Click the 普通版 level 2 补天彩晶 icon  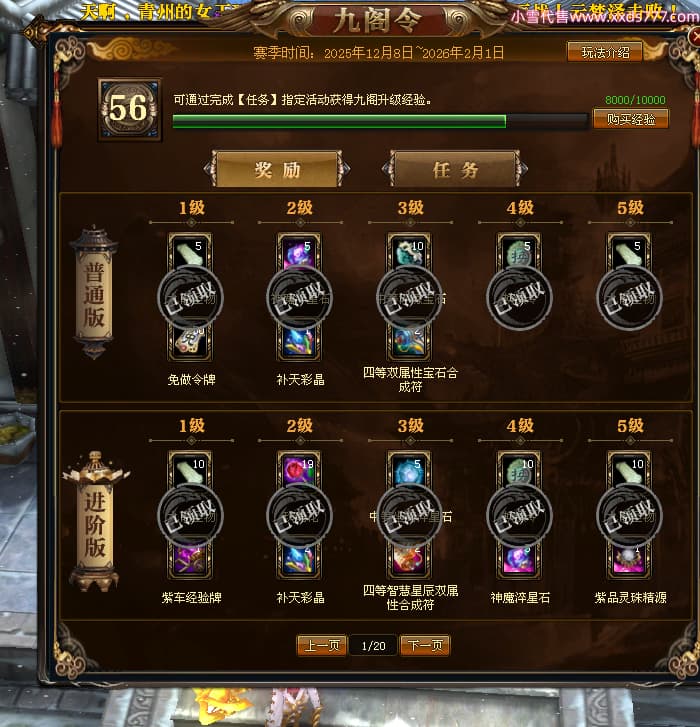tap(299, 342)
